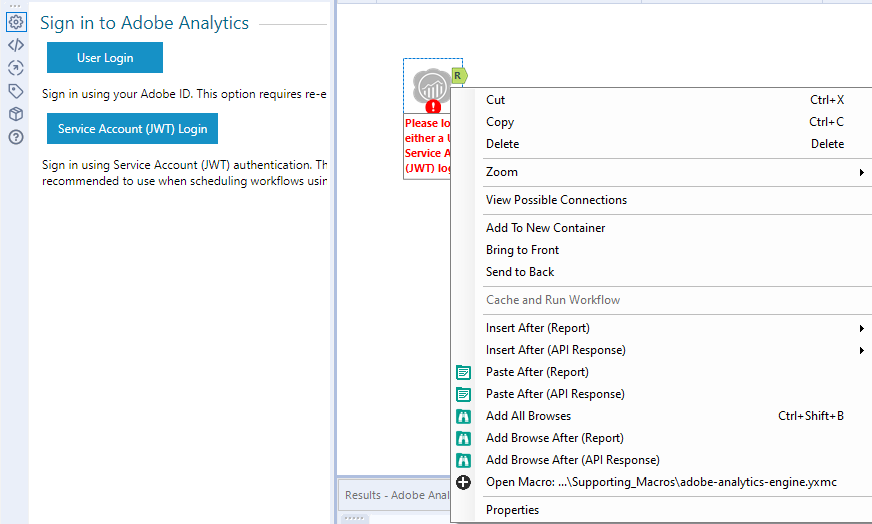Expand Insert After (Report) submenu arrow
The height and width of the screenshot is (524, 872).
[861, 328]
